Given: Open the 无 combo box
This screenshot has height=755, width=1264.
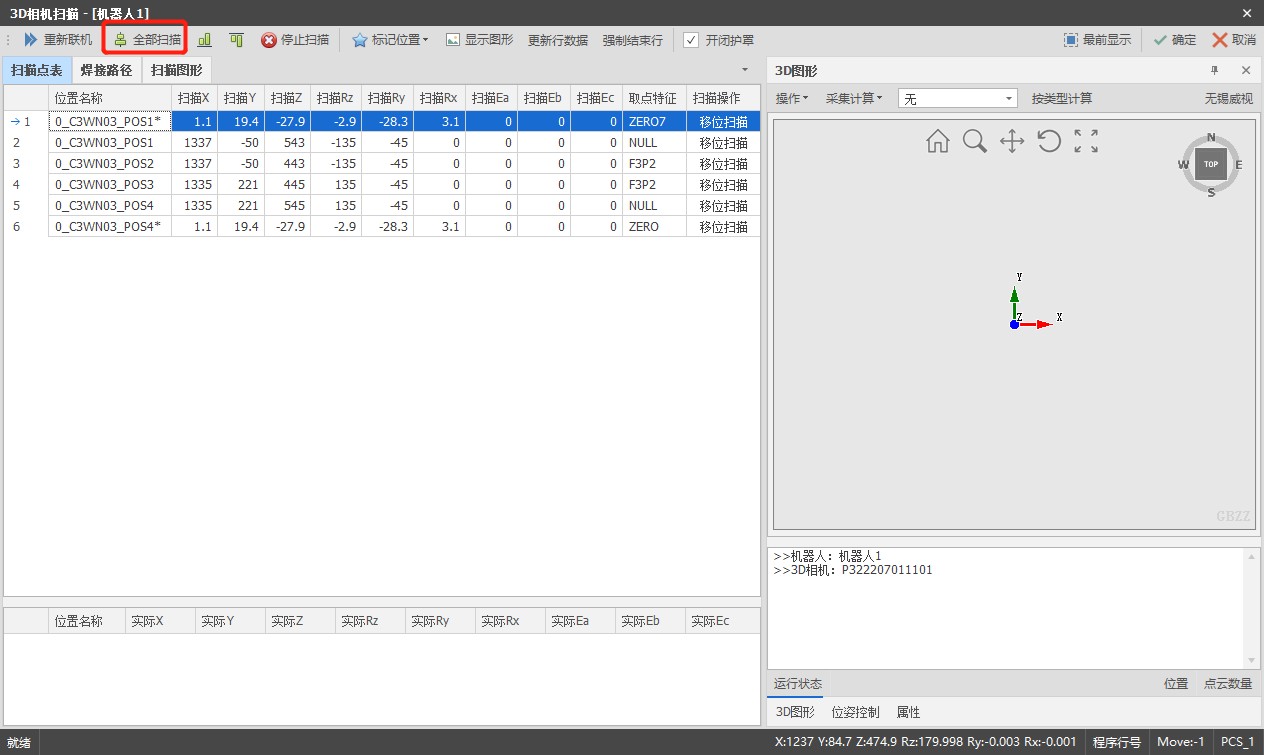Looking at the screenshot, I should tap(958, 99).
